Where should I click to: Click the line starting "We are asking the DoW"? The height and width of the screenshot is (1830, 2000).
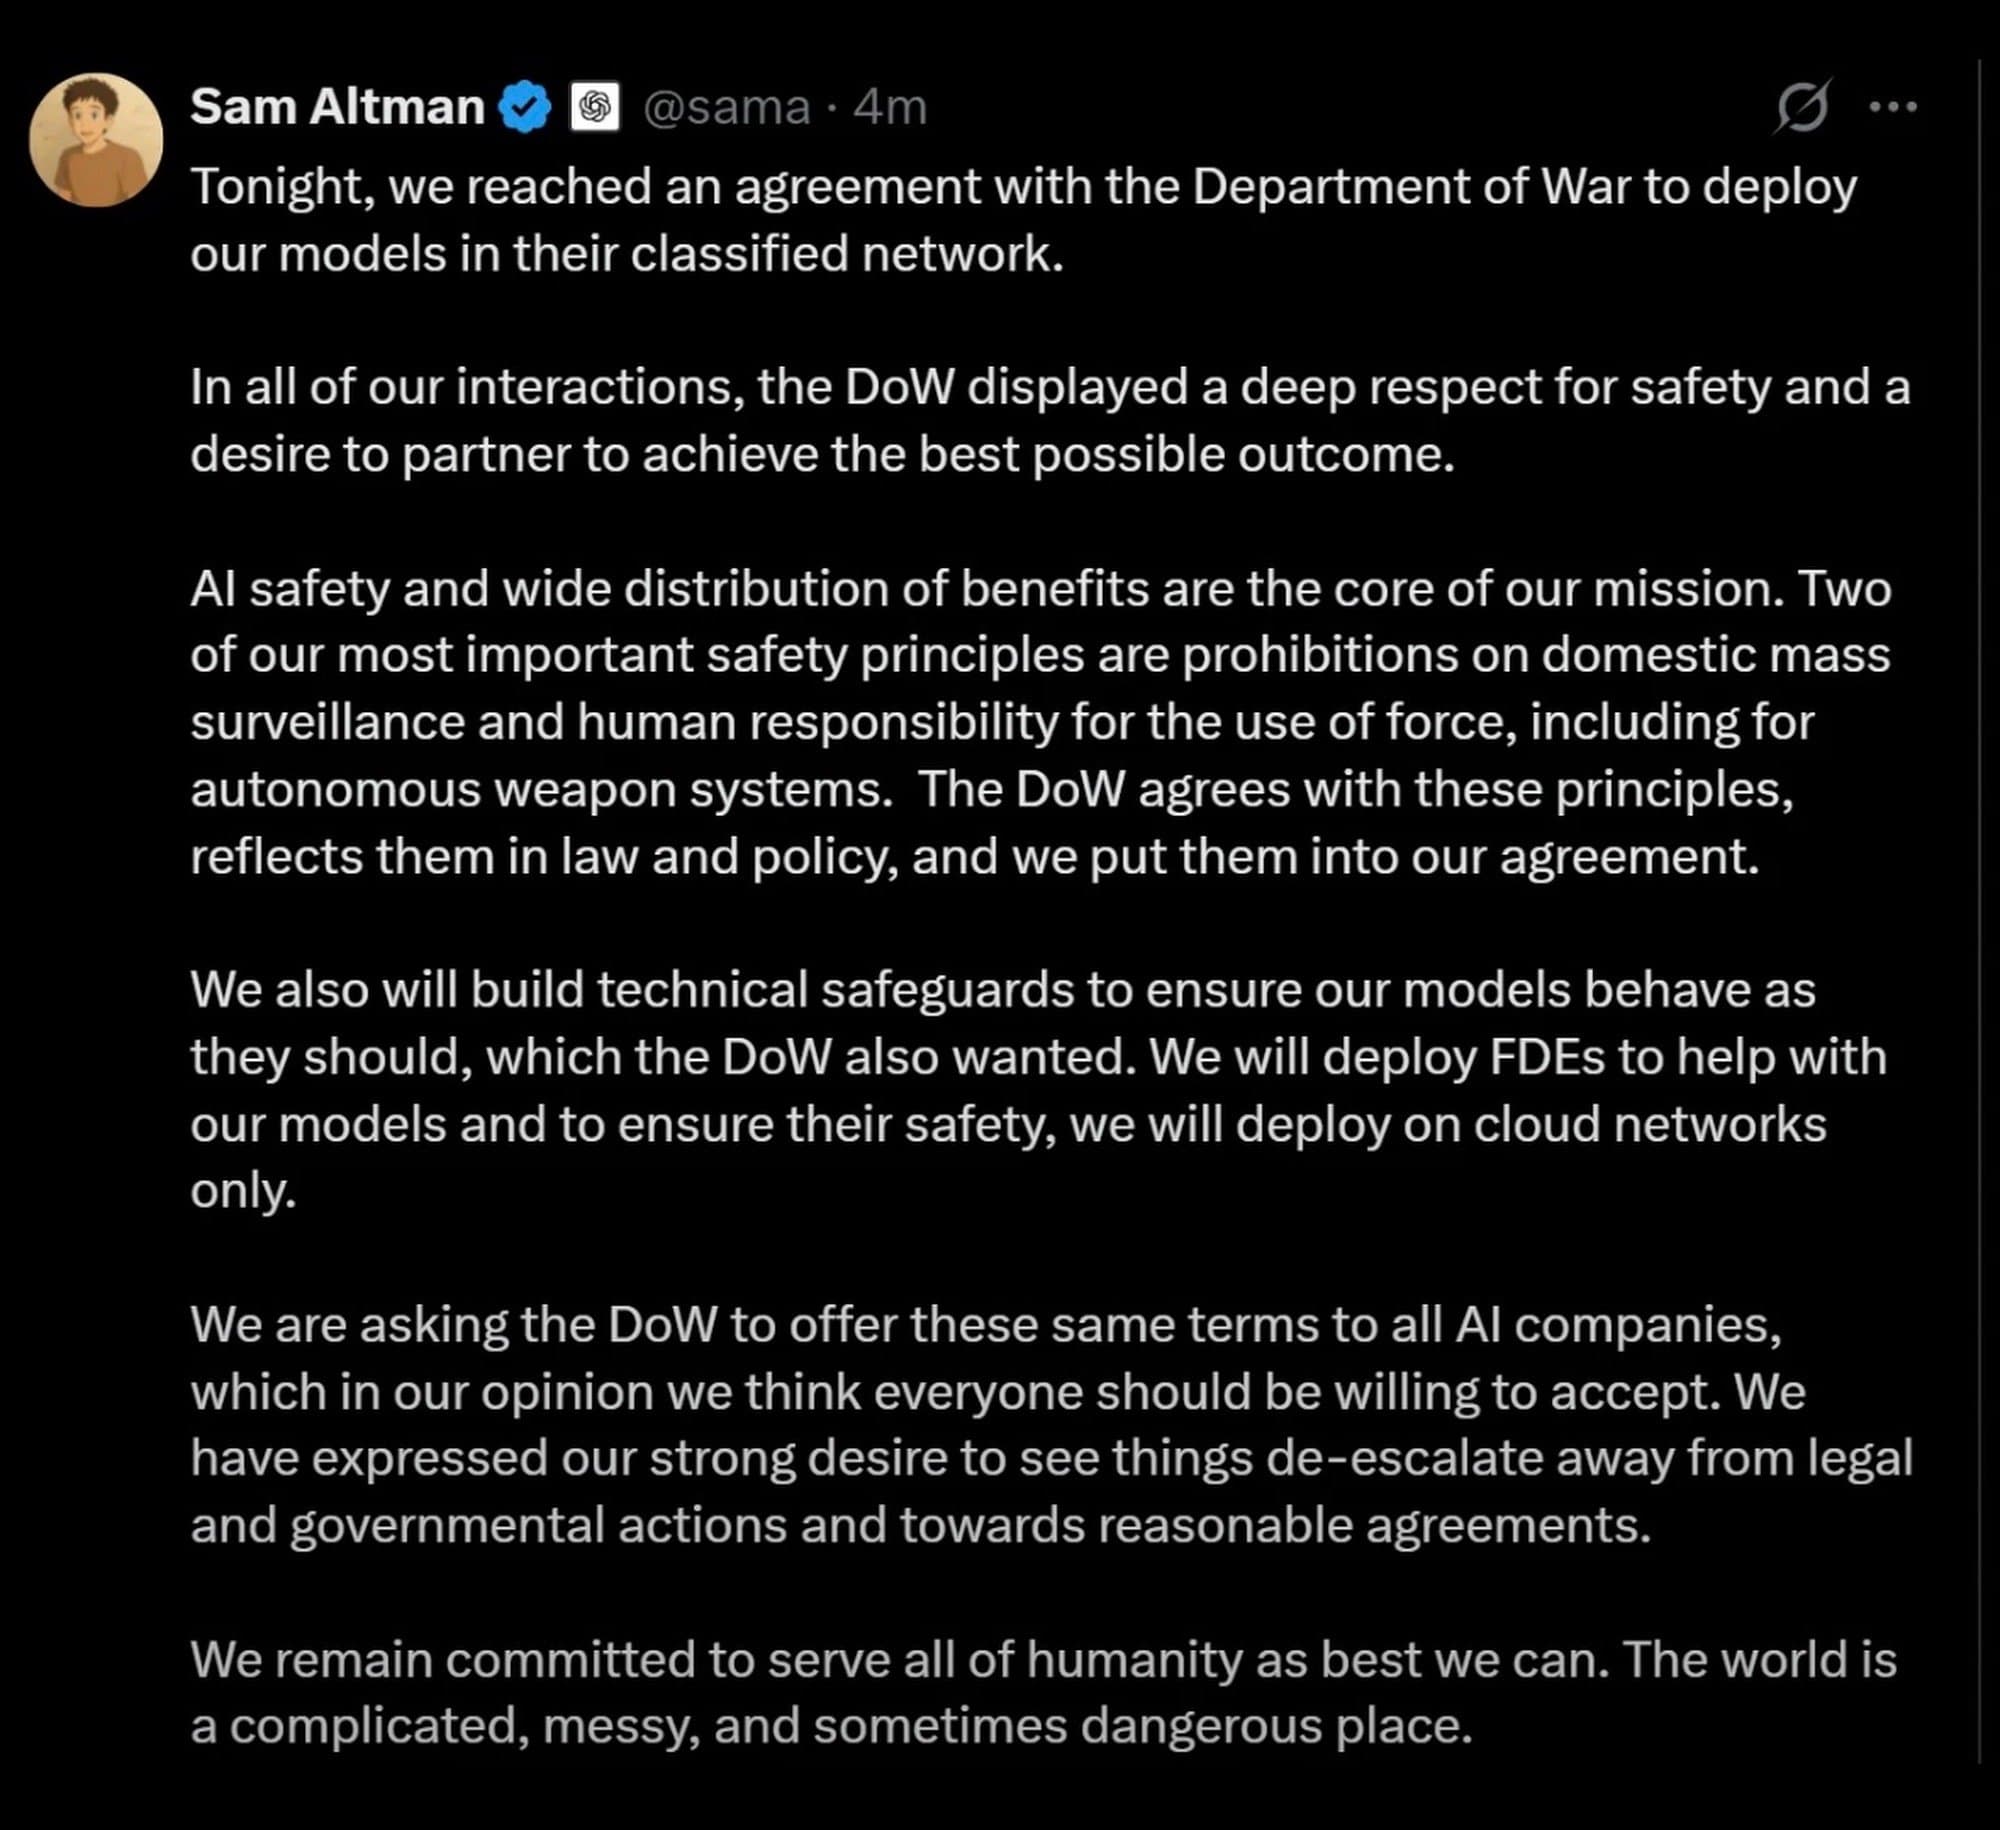[985, 1325]
